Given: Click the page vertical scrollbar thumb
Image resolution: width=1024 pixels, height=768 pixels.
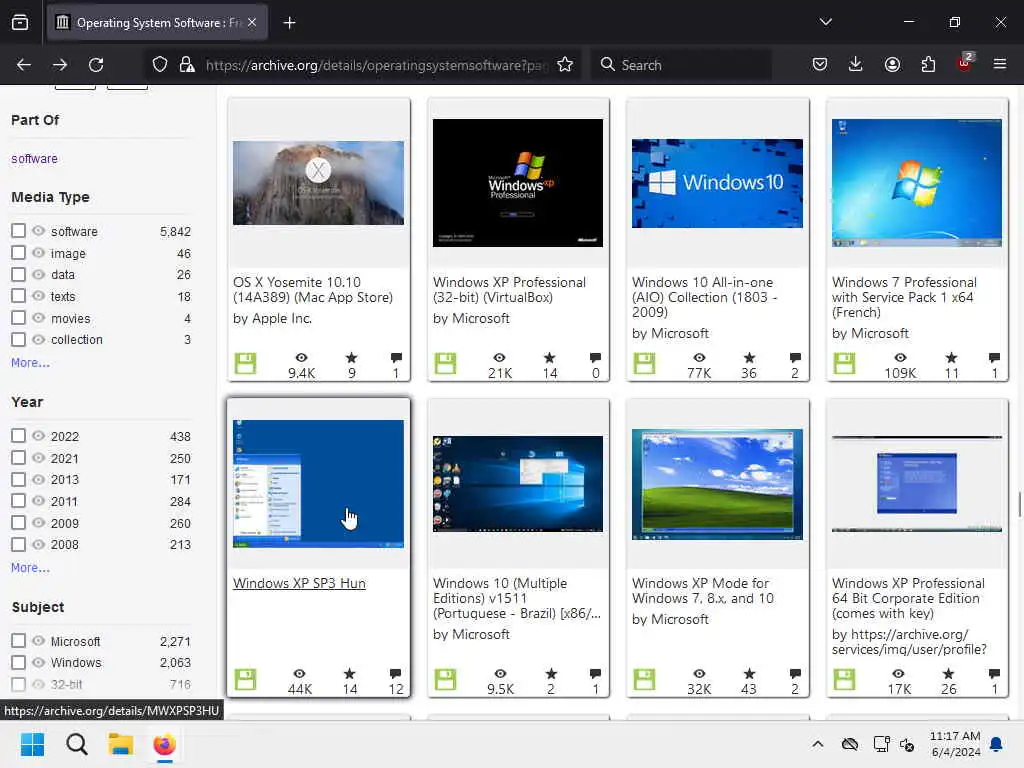Looking at the screenshot, I should tap(1019, 504).
